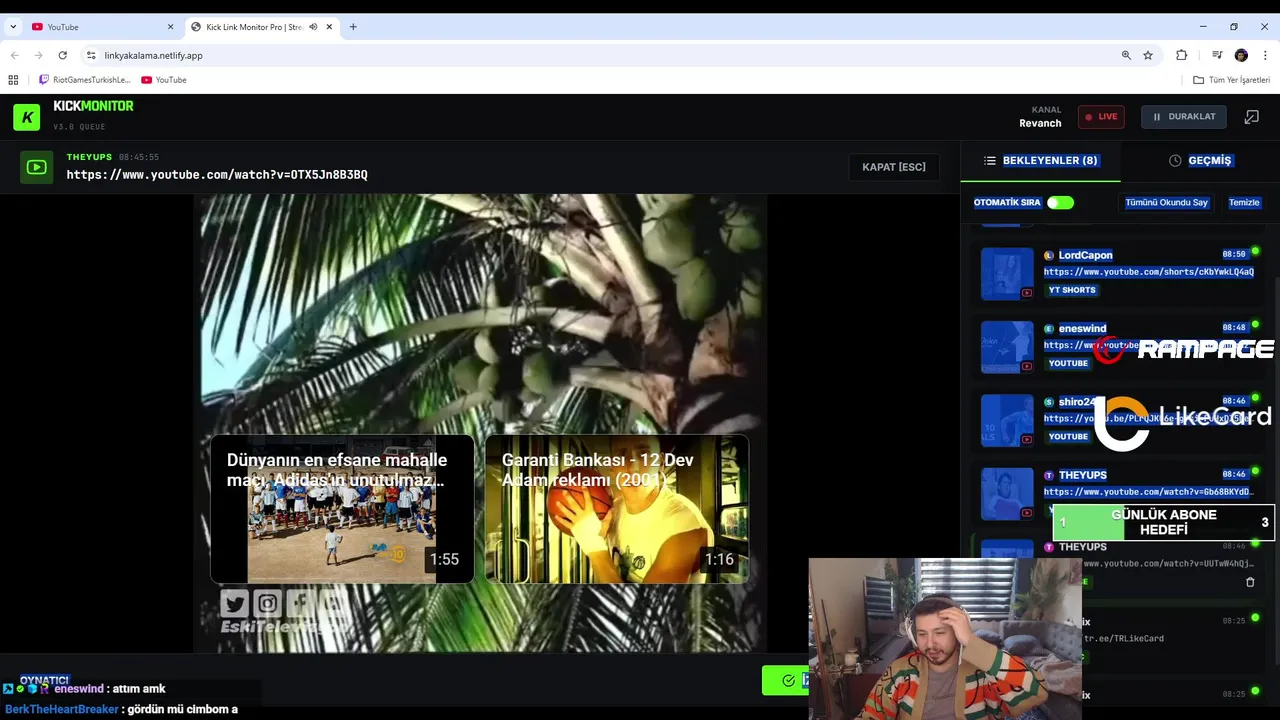Image resolution: width=1280 pixels, height=720 pixels.
Task: Click the red YouTube badge on LordCapon's thumbnail
Action: point(1026,293)
